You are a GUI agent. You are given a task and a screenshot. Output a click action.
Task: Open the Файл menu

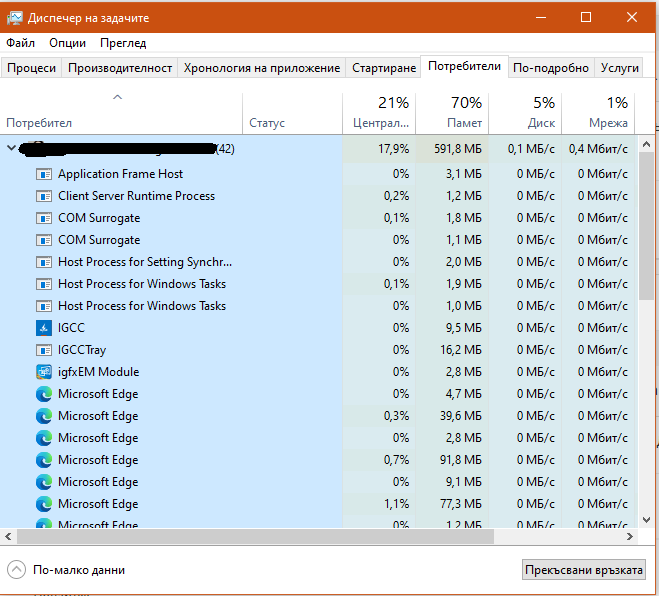[x=21, y=43]
